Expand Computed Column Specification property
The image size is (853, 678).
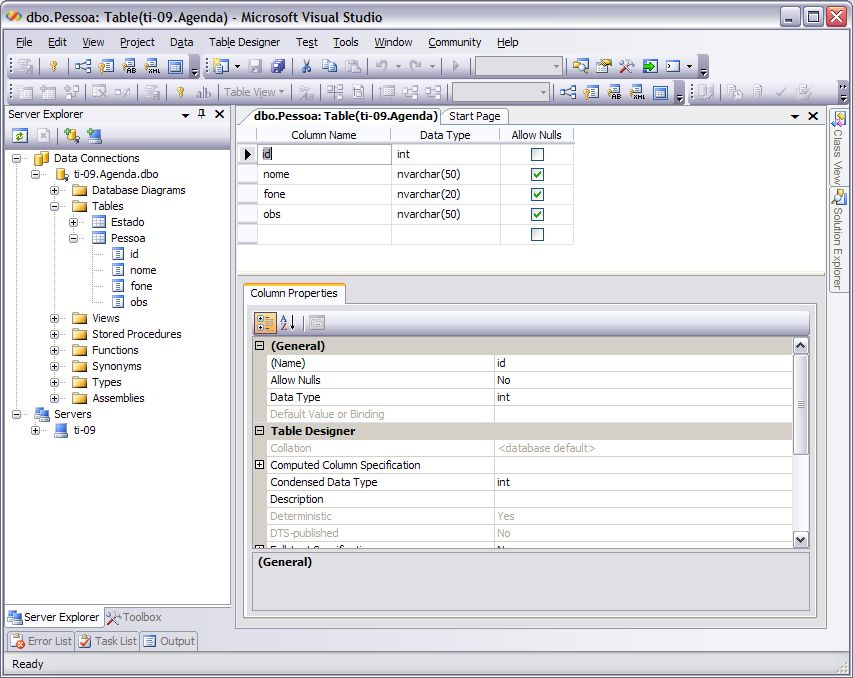coord(260,465)
